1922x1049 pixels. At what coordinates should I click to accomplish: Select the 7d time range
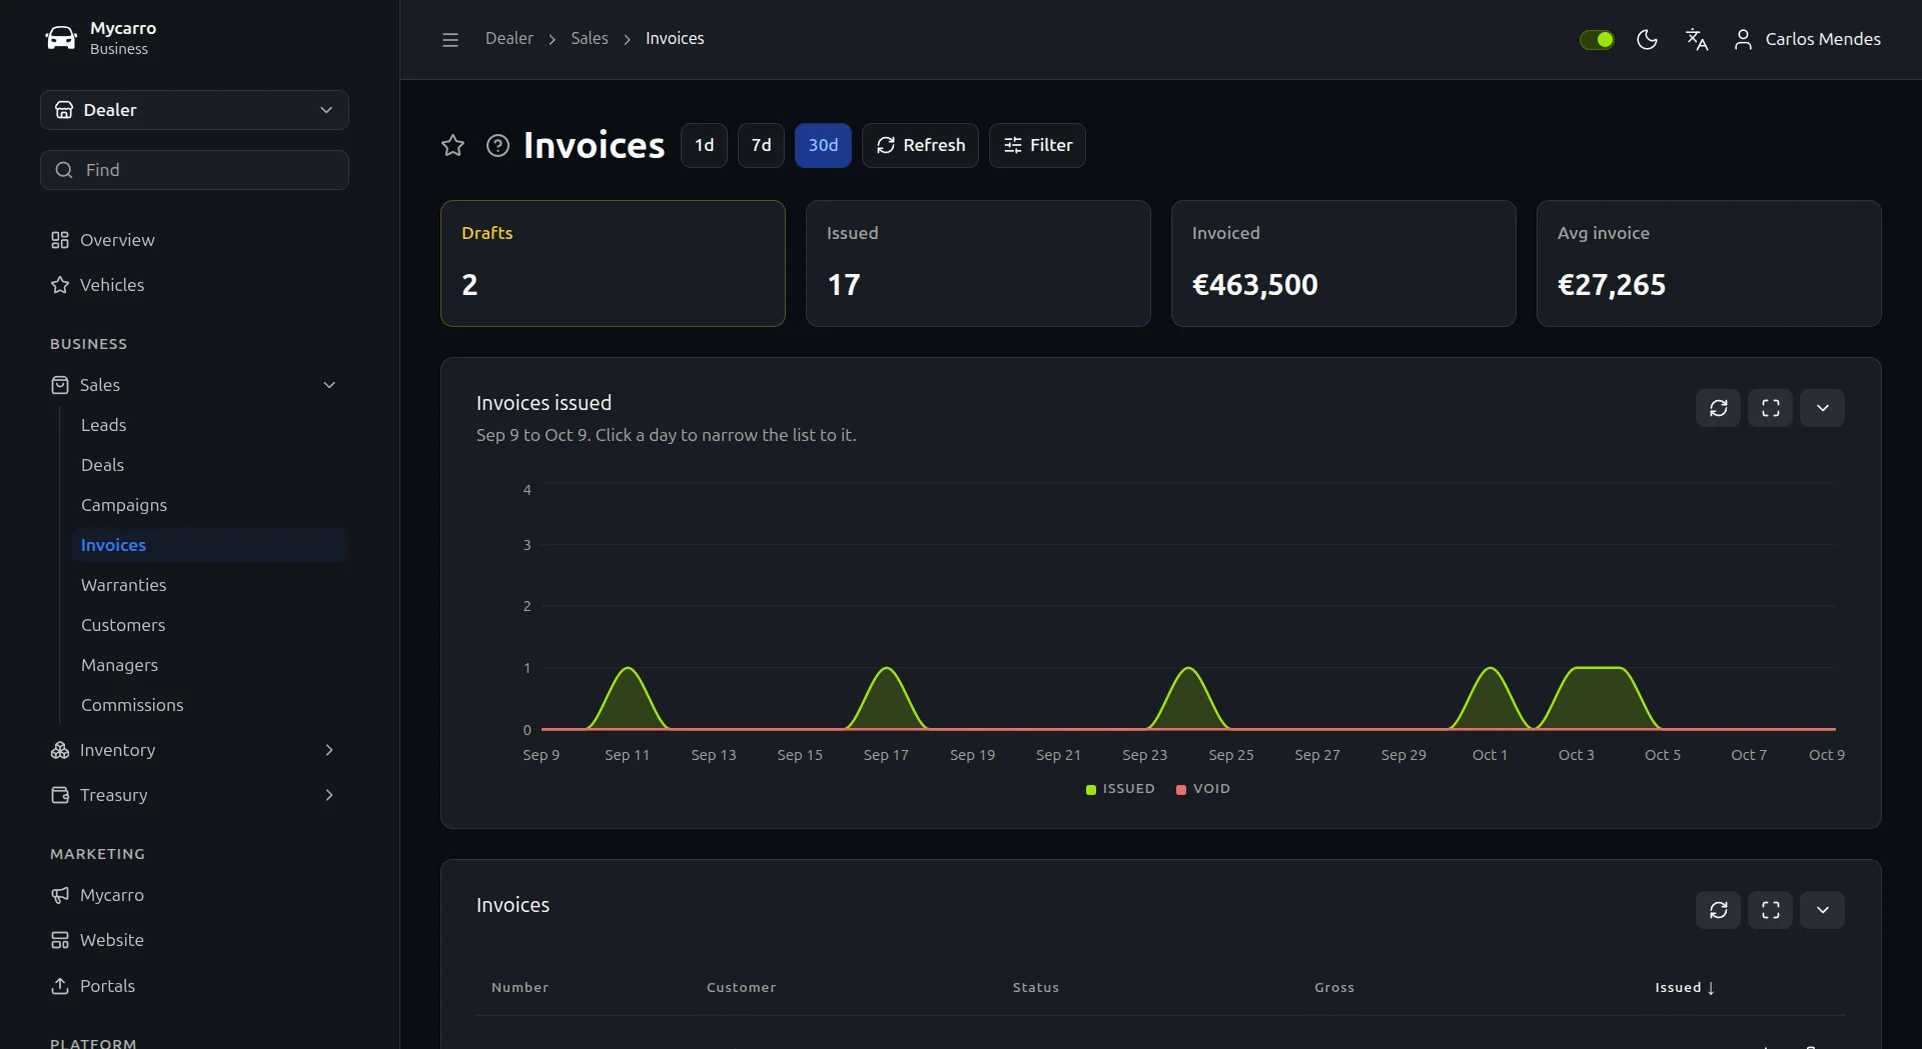click(761, 145)
